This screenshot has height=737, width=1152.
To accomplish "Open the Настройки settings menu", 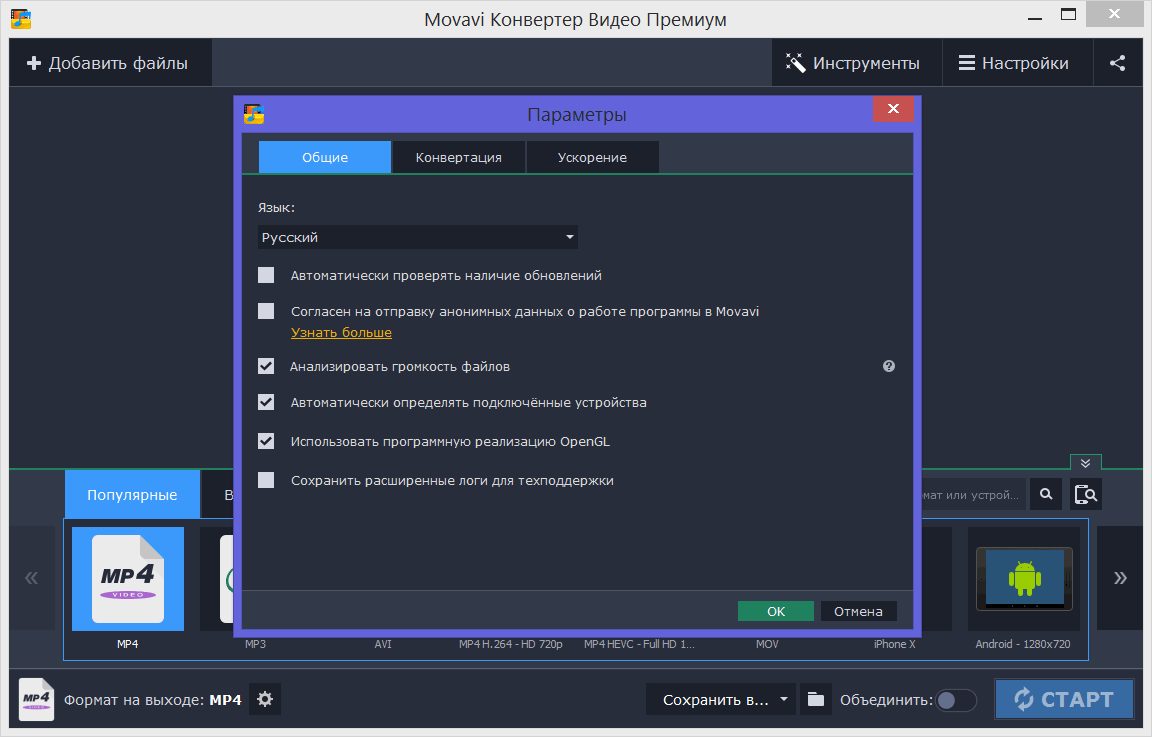I will [x=1018, y=63].
